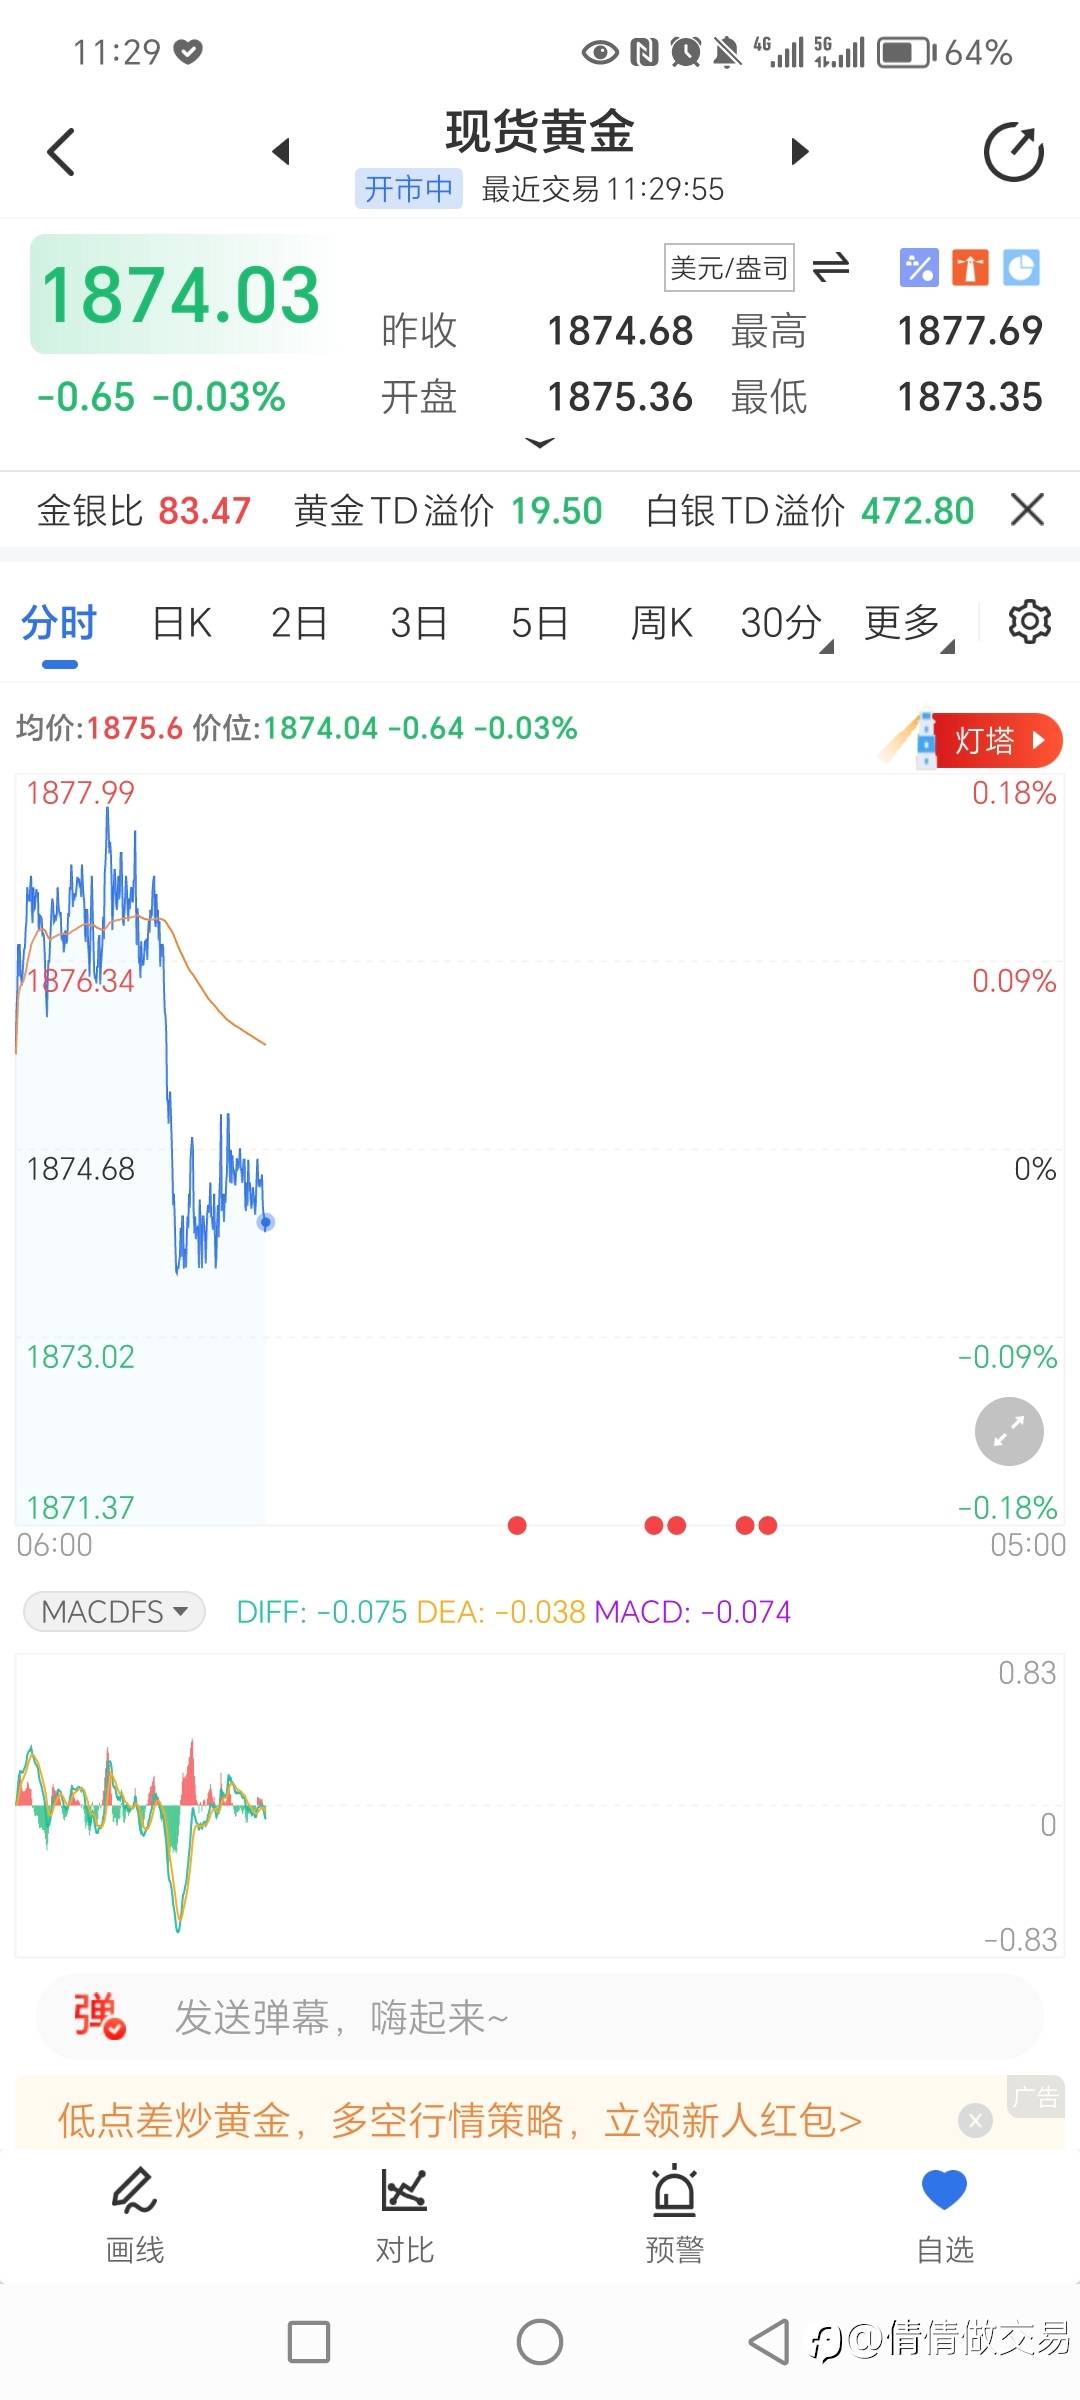Open the 低点差炒黄金 ad link
This screenshot has height=2400, width=1080.
(x=460, y=2119)
